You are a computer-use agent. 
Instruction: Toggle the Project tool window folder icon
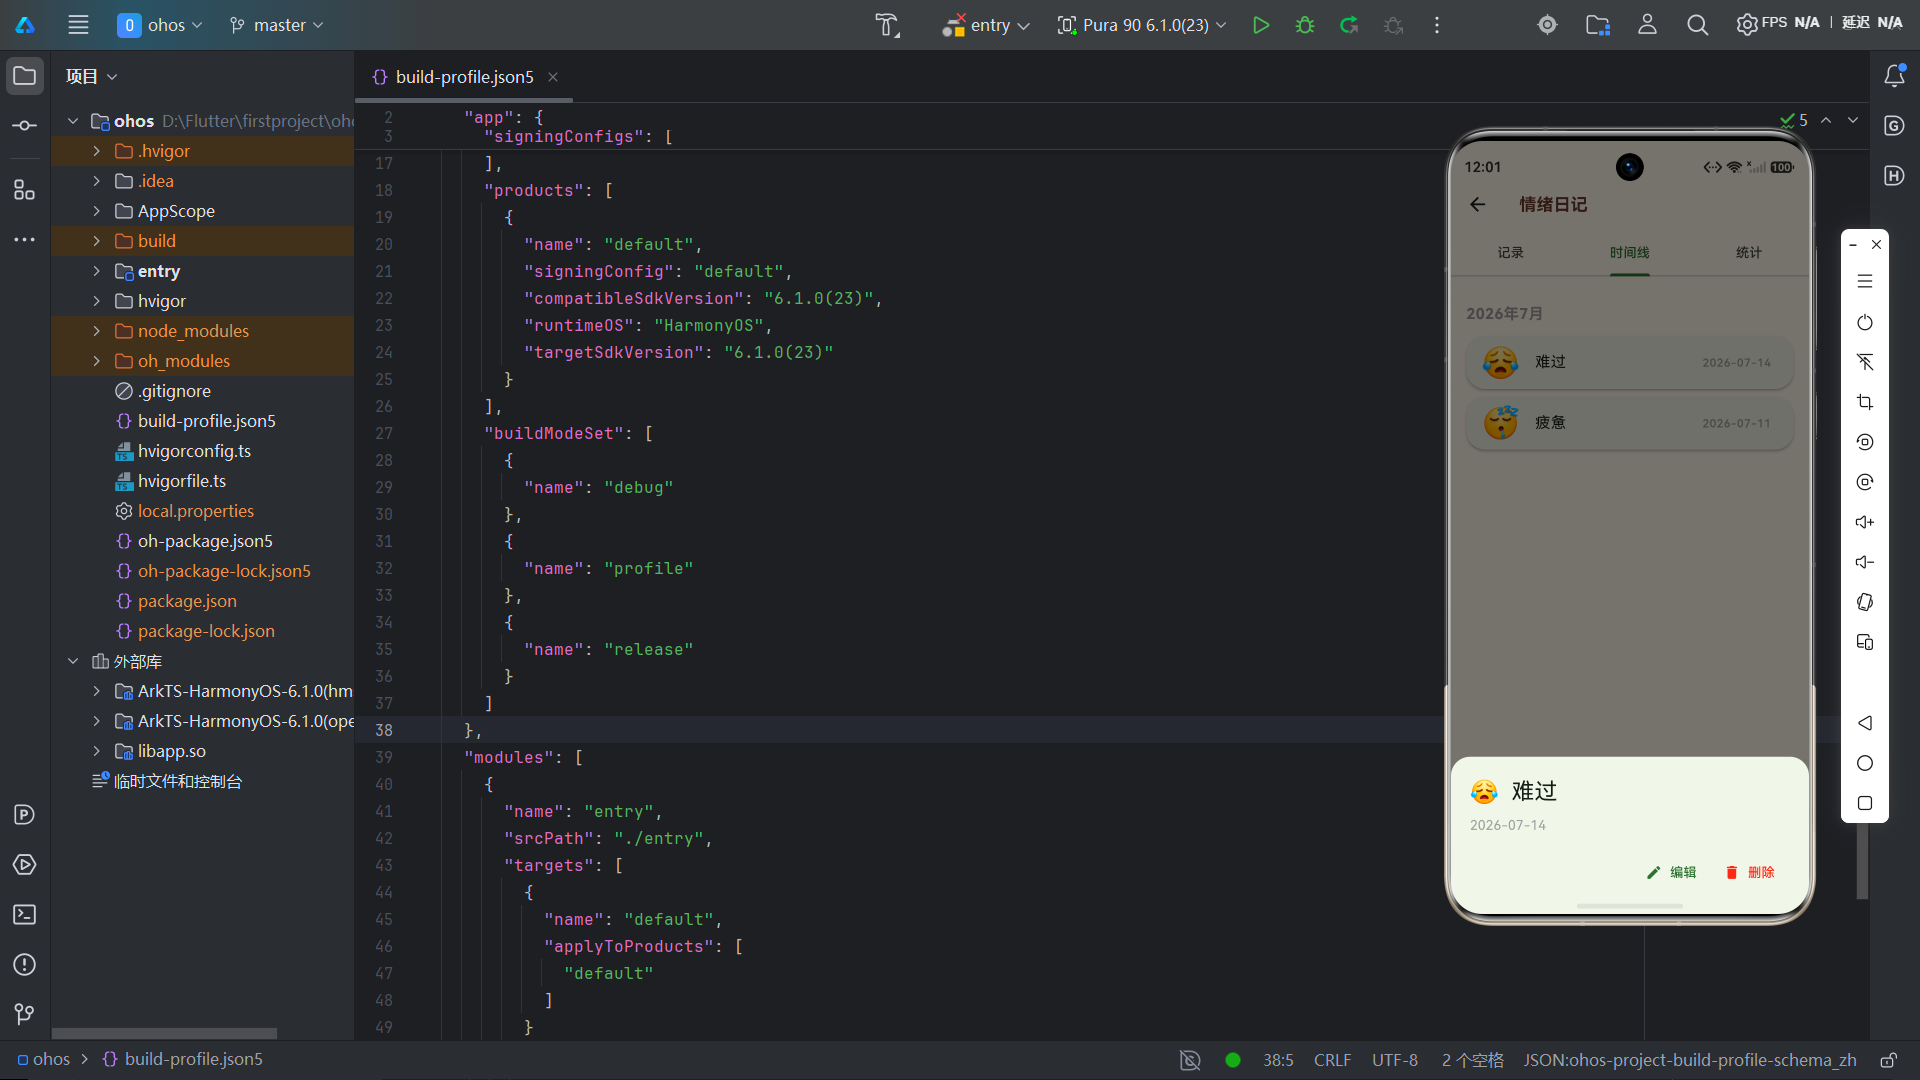[25, 76]
